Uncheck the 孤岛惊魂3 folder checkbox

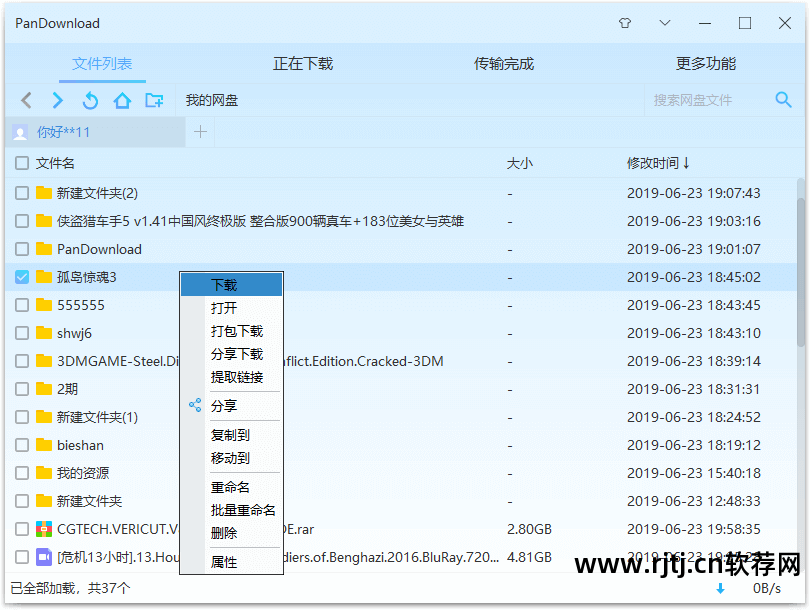[22, 277]
